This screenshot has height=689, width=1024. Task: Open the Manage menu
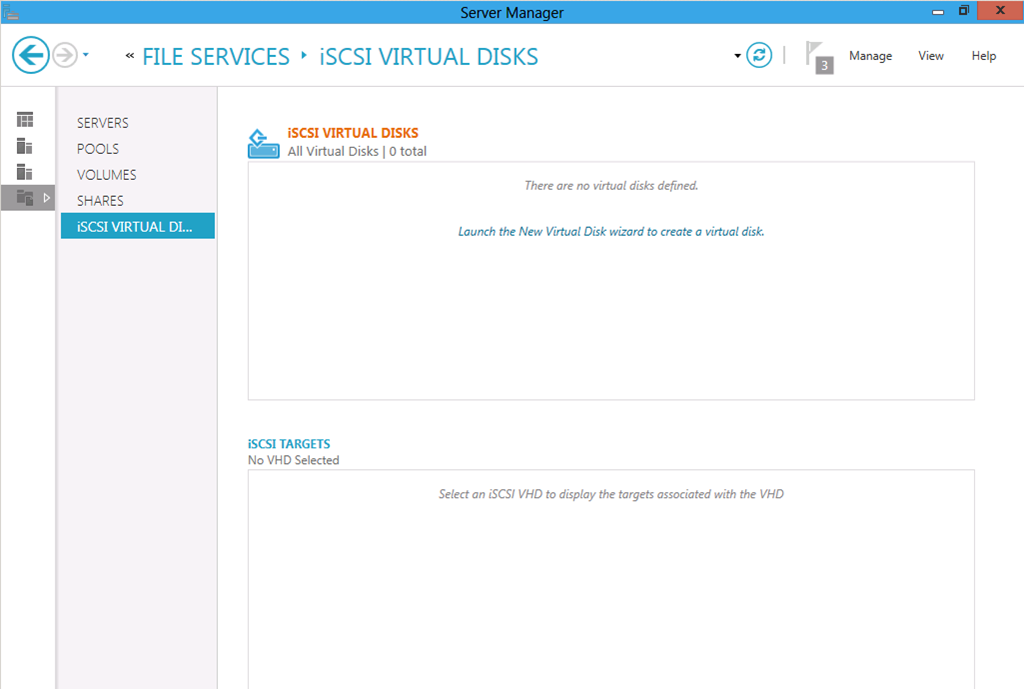(870, 56)
